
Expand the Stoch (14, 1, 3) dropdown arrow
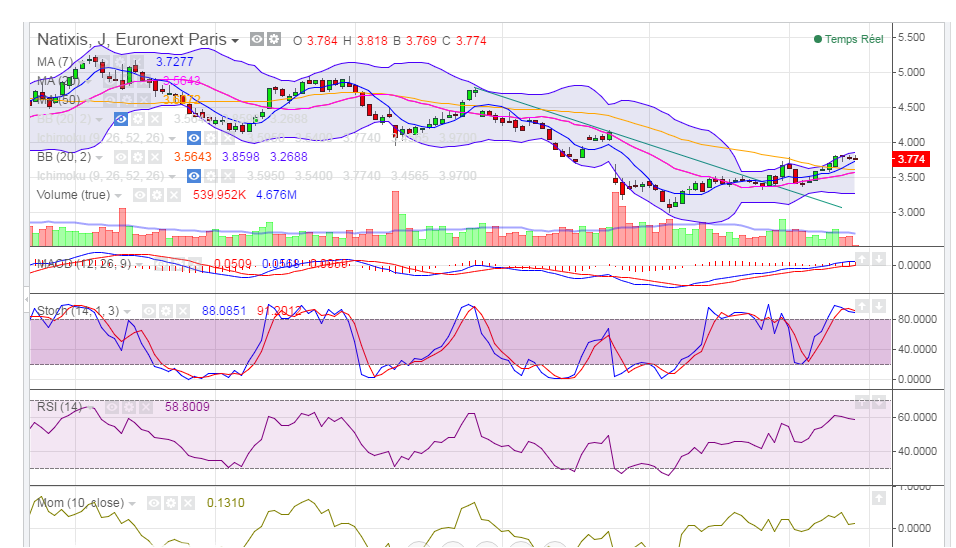tap(125, 312)
